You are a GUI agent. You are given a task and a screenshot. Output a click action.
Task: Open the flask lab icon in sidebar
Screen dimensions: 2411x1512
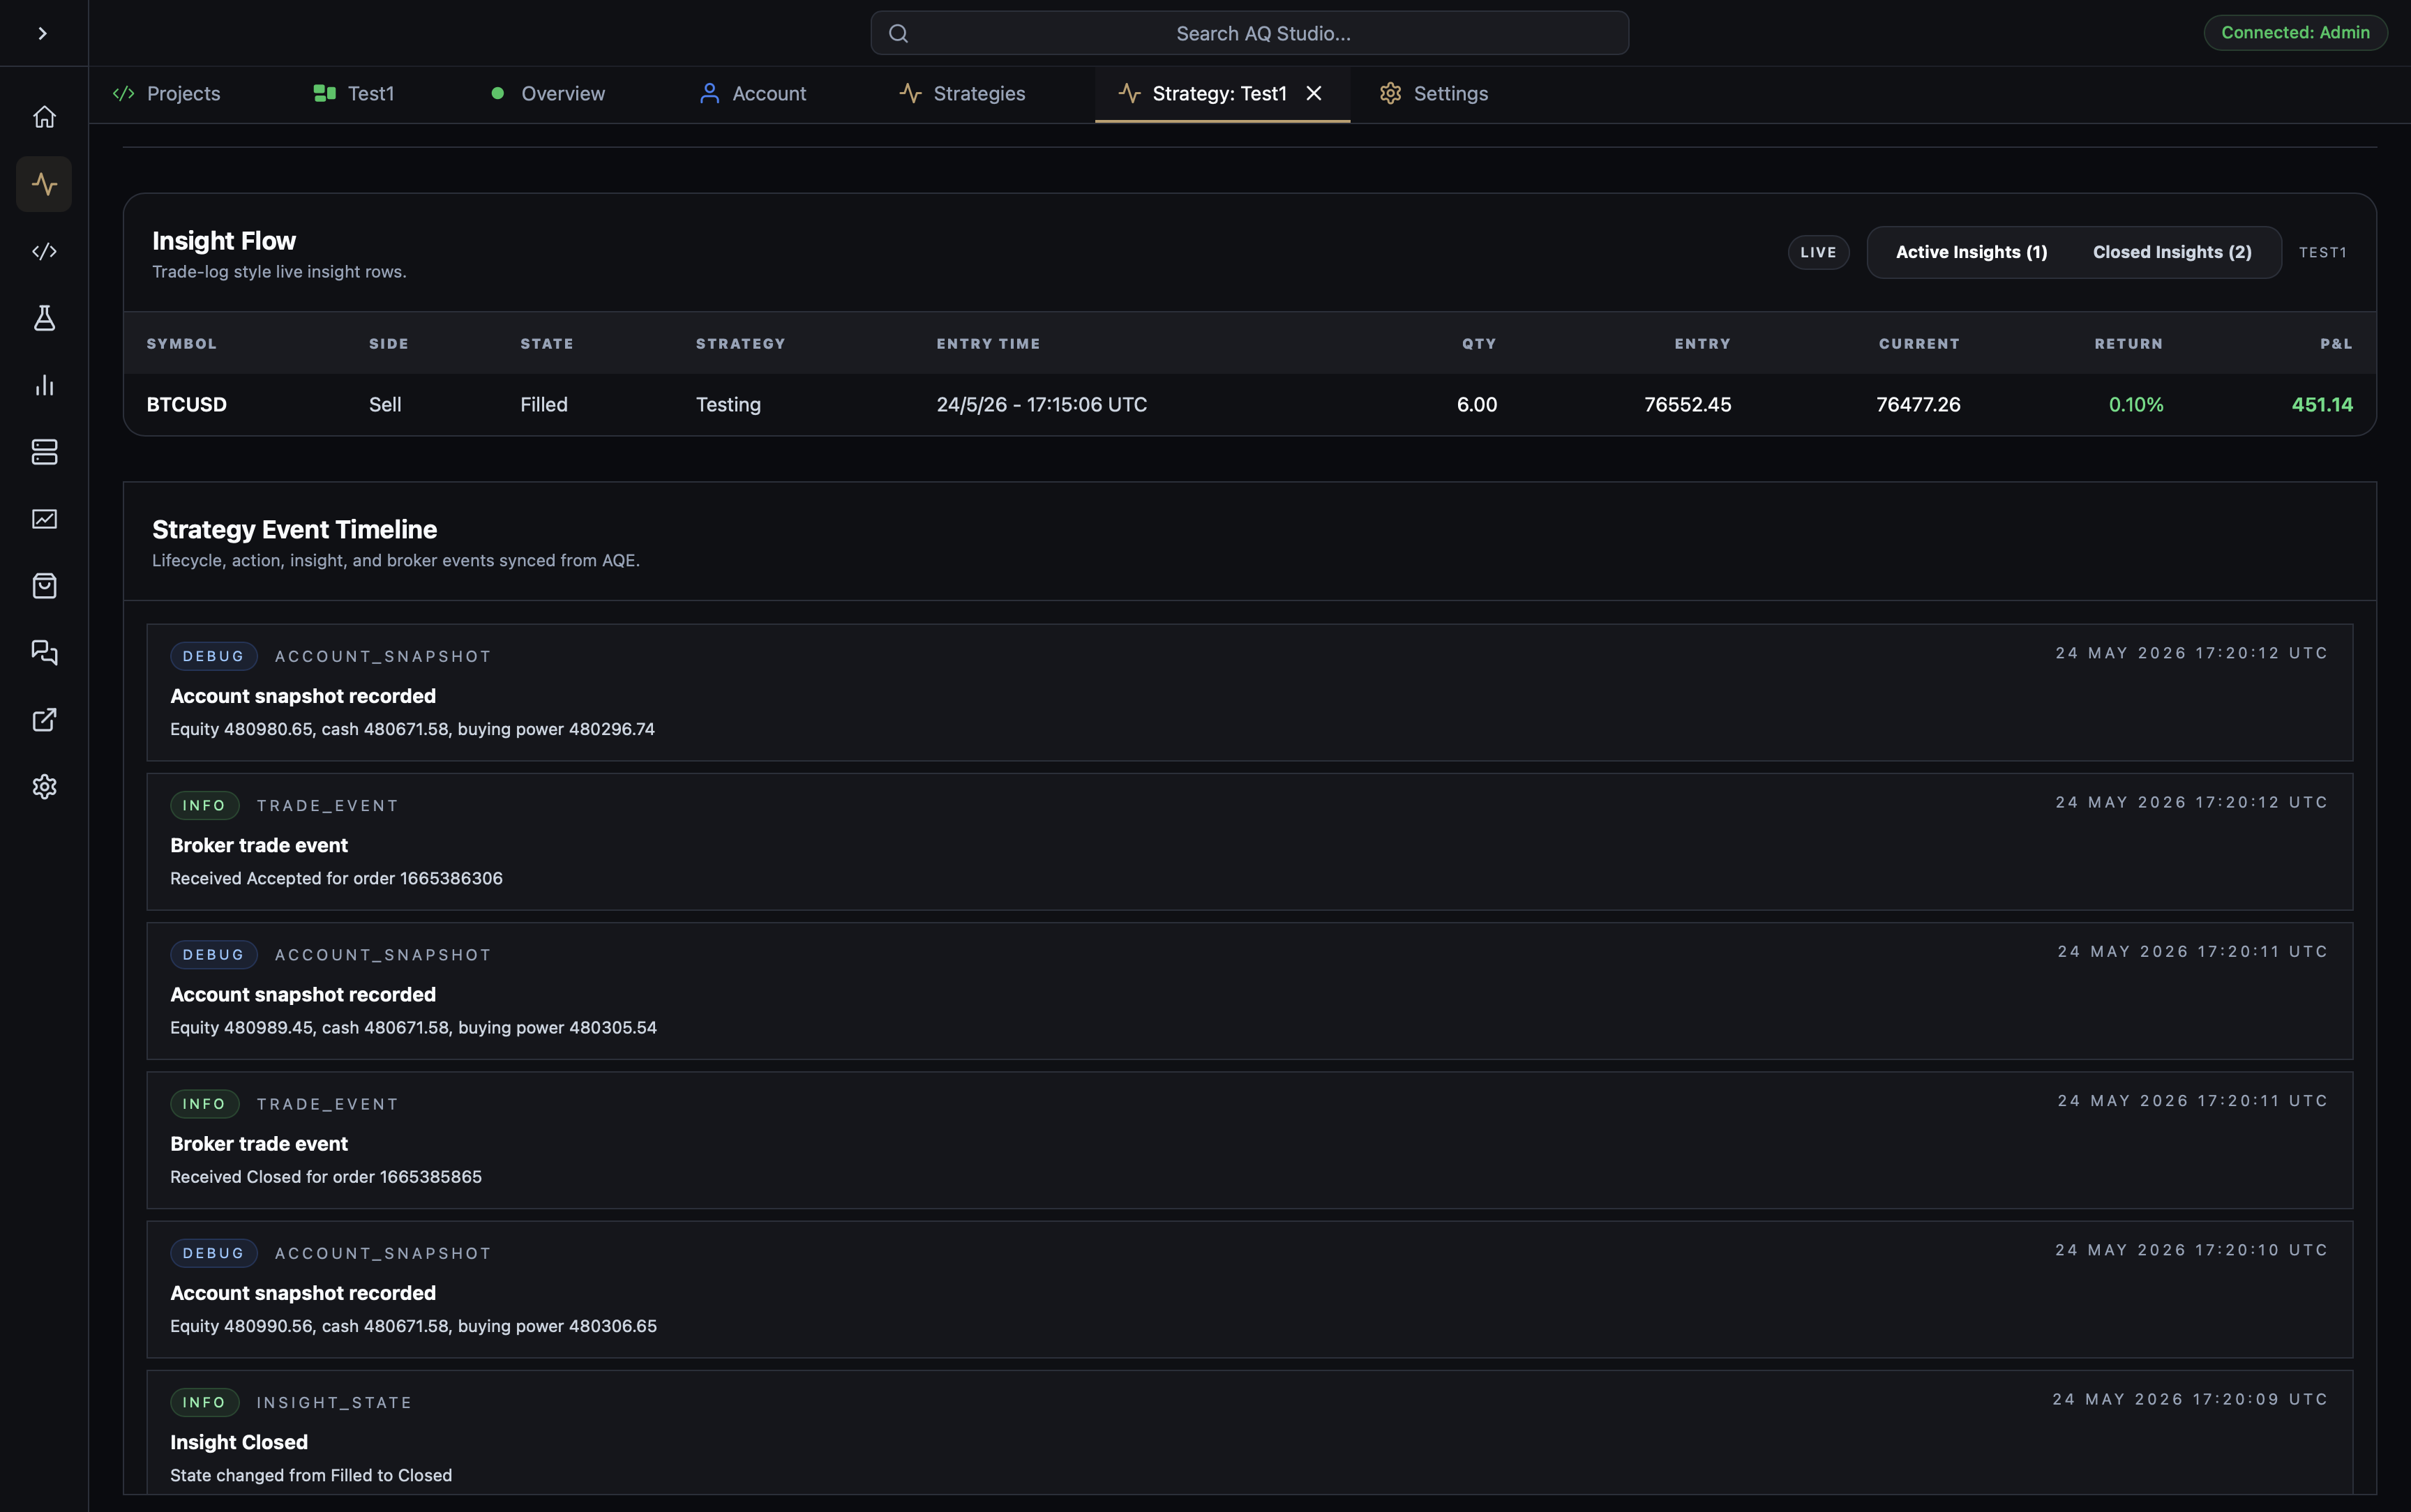coord(44,318)
